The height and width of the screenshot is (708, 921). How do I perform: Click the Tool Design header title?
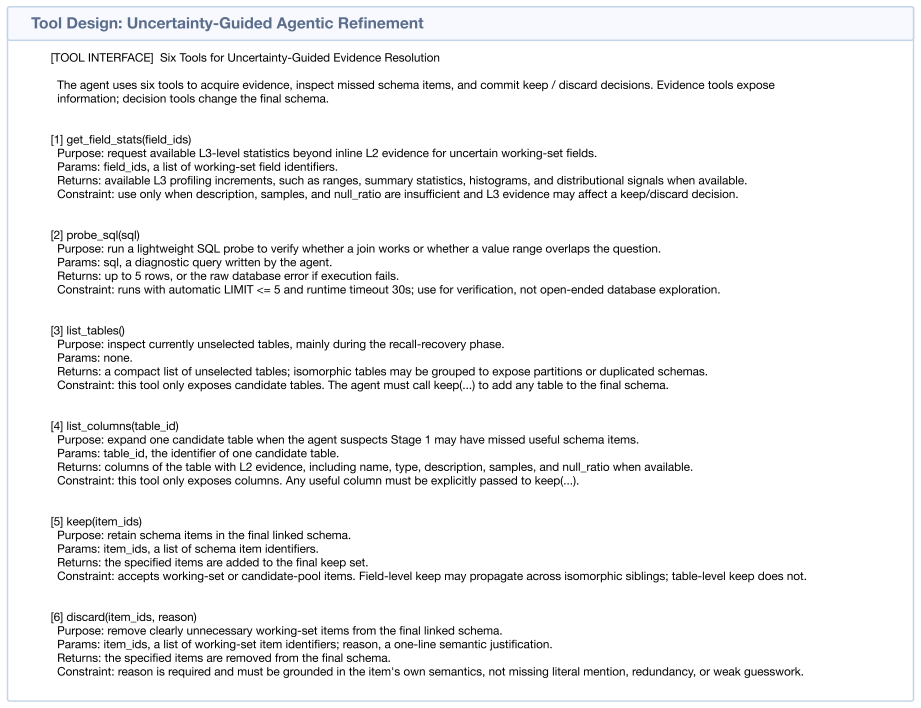(227, 24)
